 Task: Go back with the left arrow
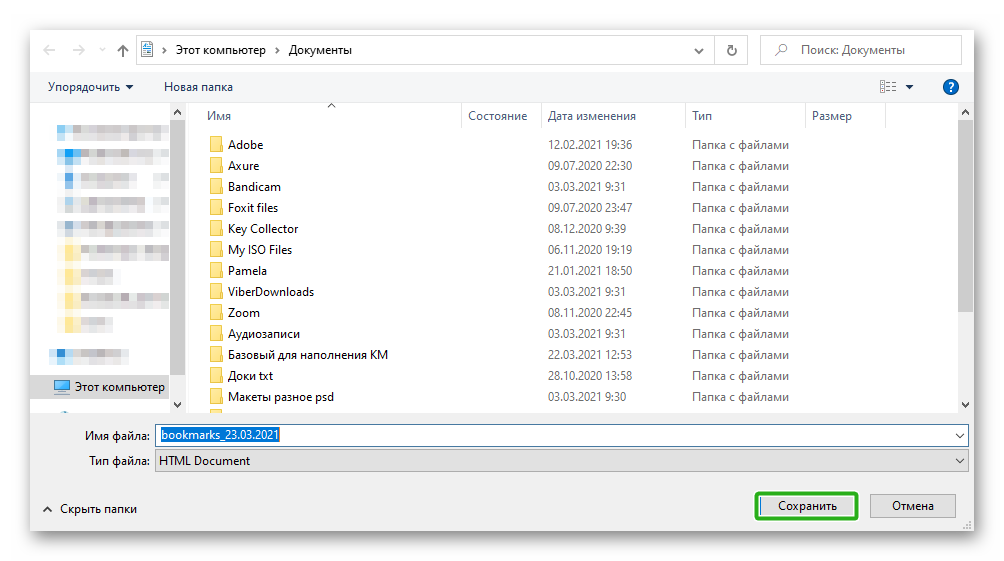coord(49,50)
